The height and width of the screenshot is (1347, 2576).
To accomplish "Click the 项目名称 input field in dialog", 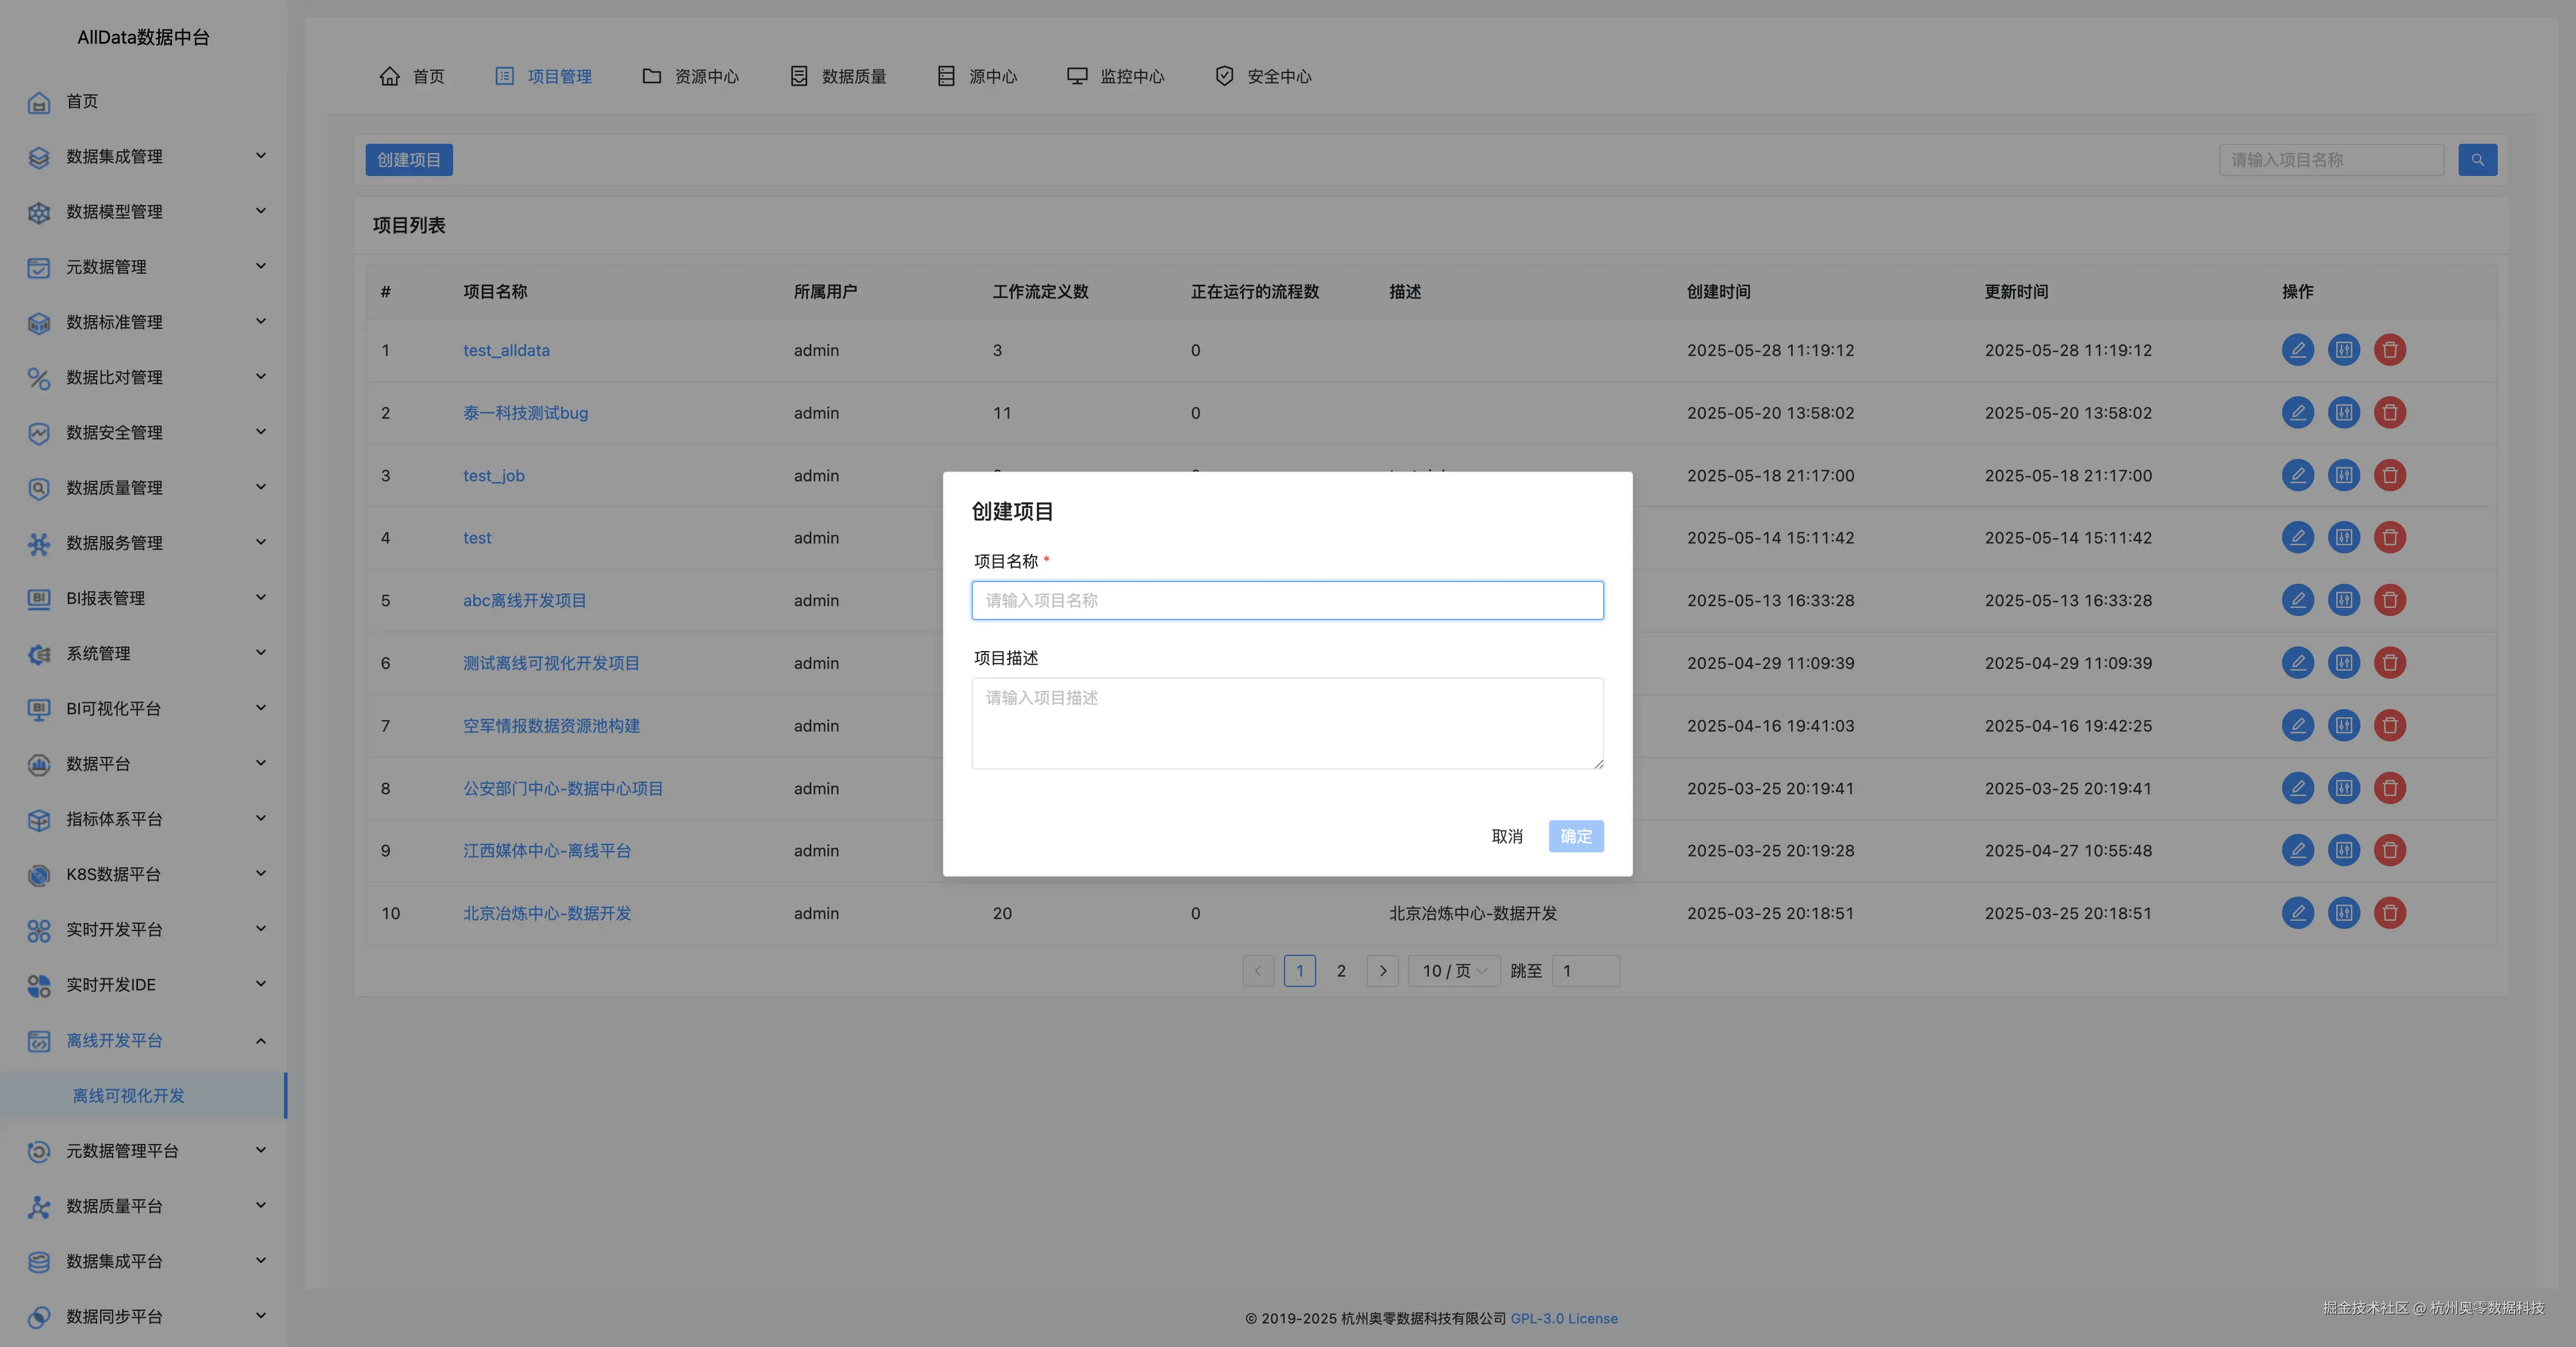I will point(1287,600).
